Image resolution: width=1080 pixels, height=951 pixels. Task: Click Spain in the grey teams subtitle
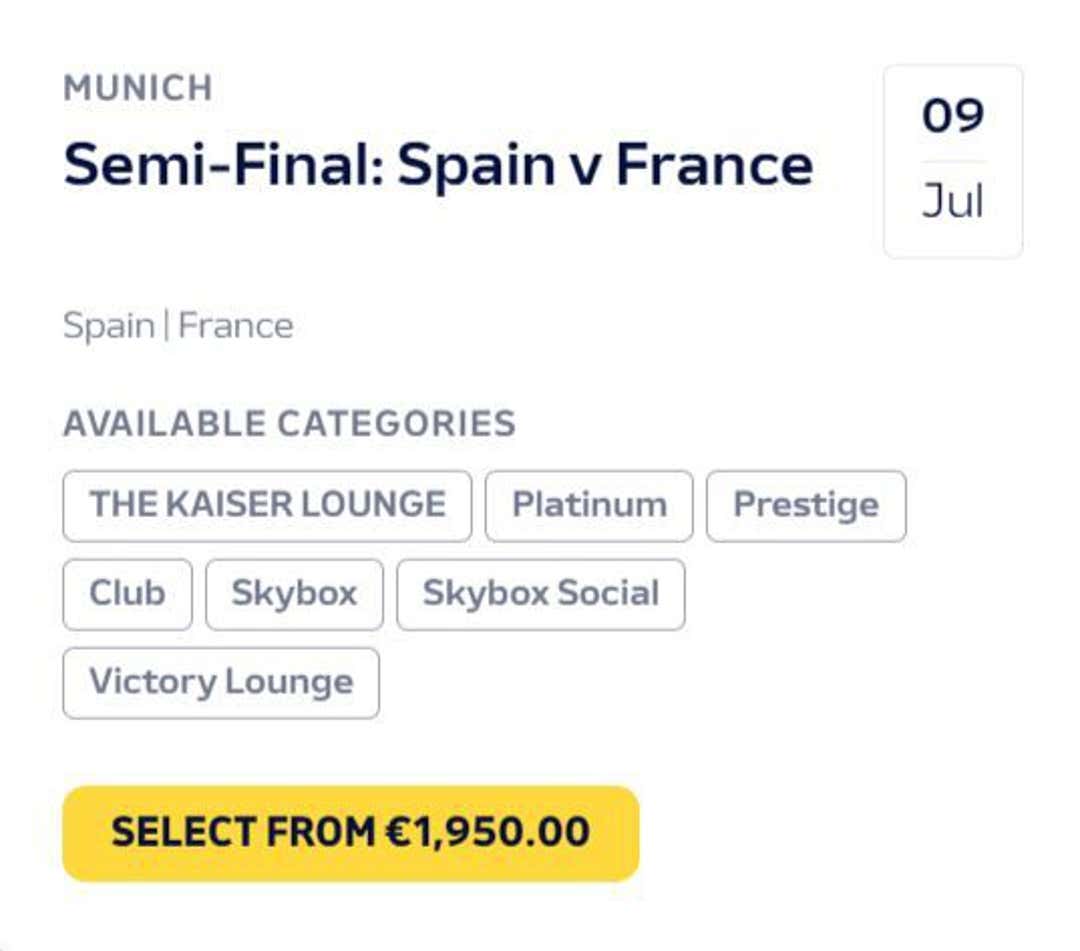(108, 326)
